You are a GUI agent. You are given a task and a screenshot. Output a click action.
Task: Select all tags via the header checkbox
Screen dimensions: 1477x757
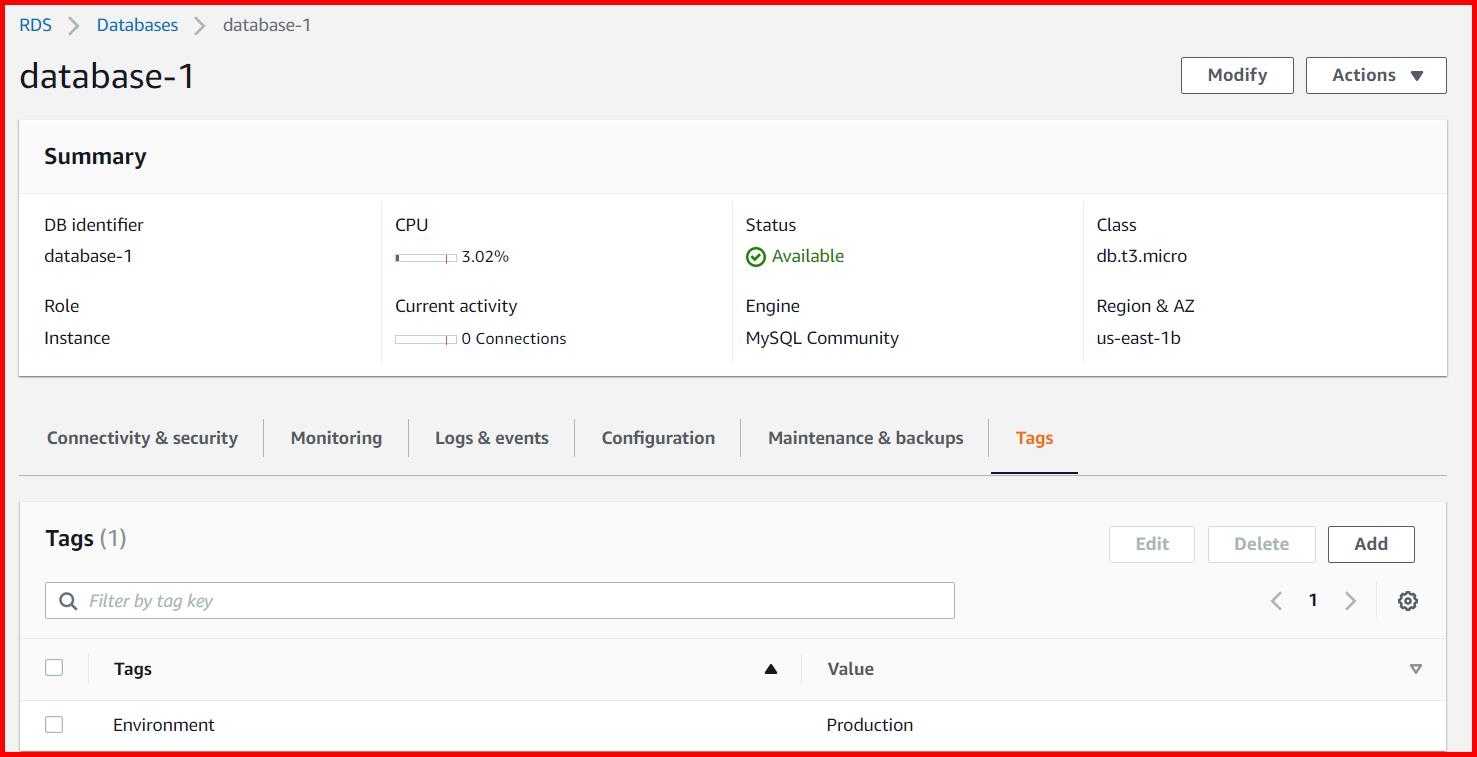pos(54,667)
